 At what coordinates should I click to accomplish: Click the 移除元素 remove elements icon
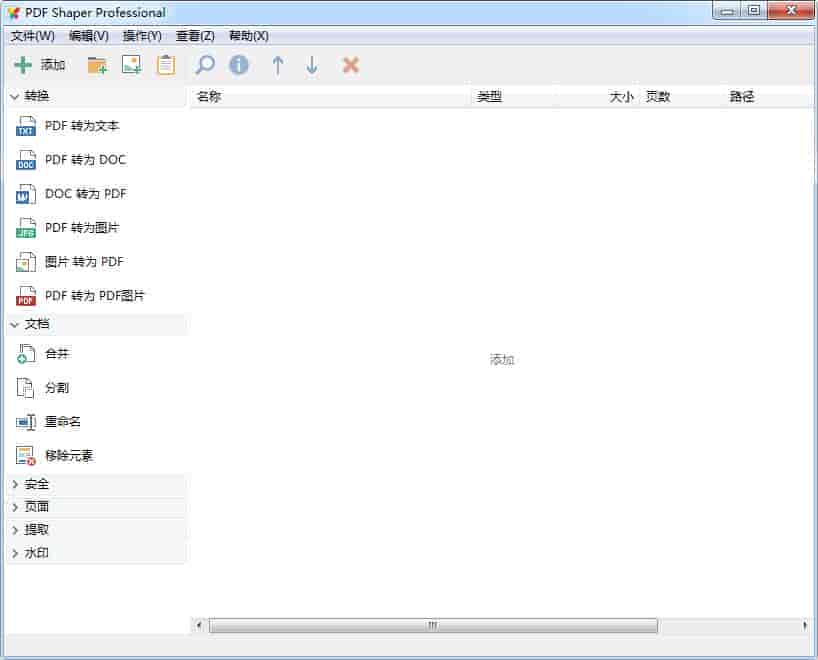(26, 455)
